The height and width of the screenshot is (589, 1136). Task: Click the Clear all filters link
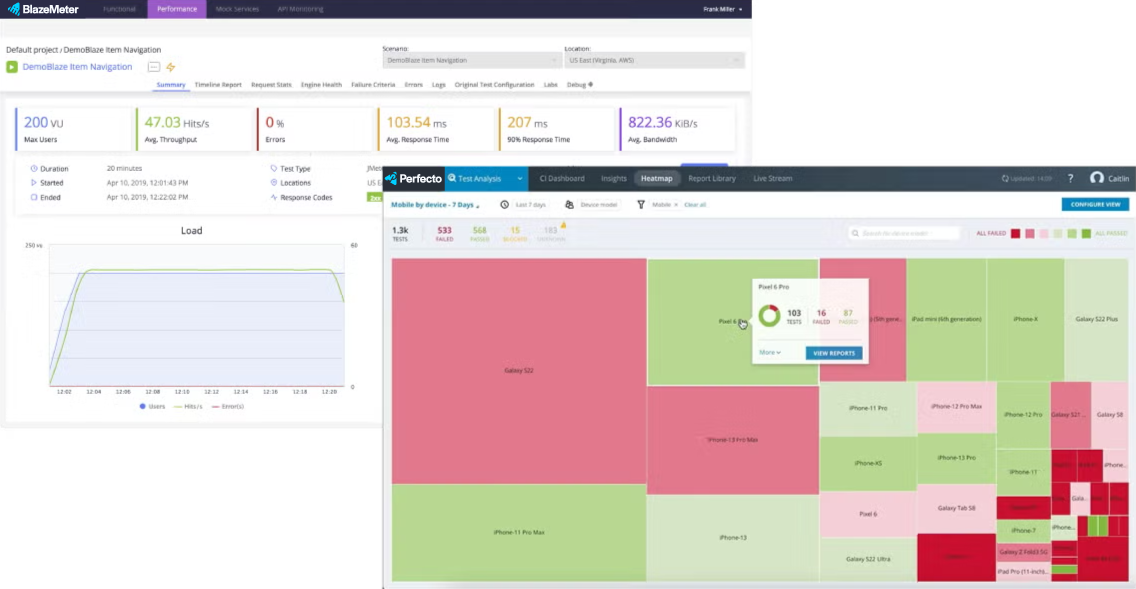695,205
